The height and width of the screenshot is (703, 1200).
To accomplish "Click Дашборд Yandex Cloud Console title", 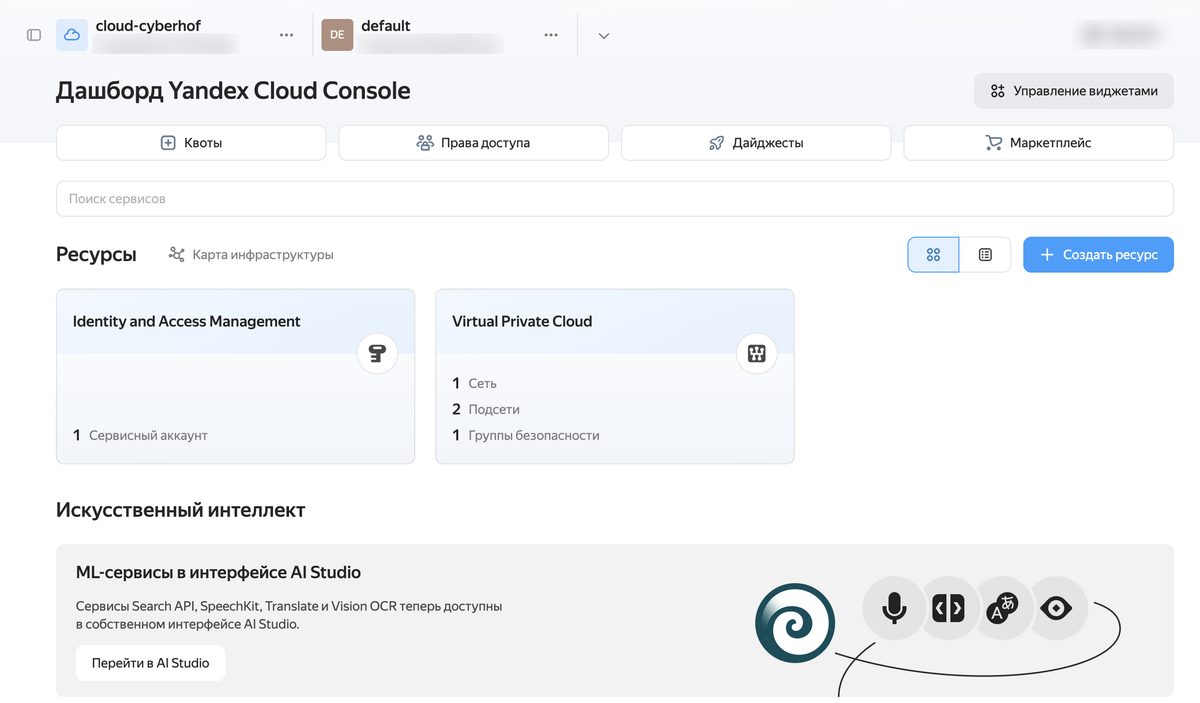I will pyautogui.click(x=233, y=91).
